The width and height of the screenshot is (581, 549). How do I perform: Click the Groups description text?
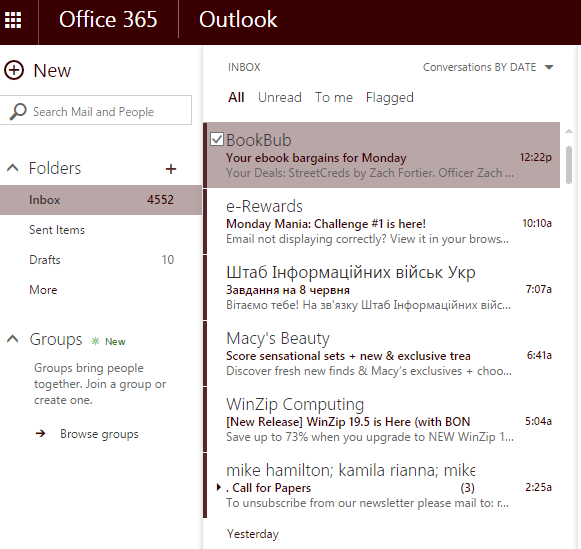click(x=100, y=384)
